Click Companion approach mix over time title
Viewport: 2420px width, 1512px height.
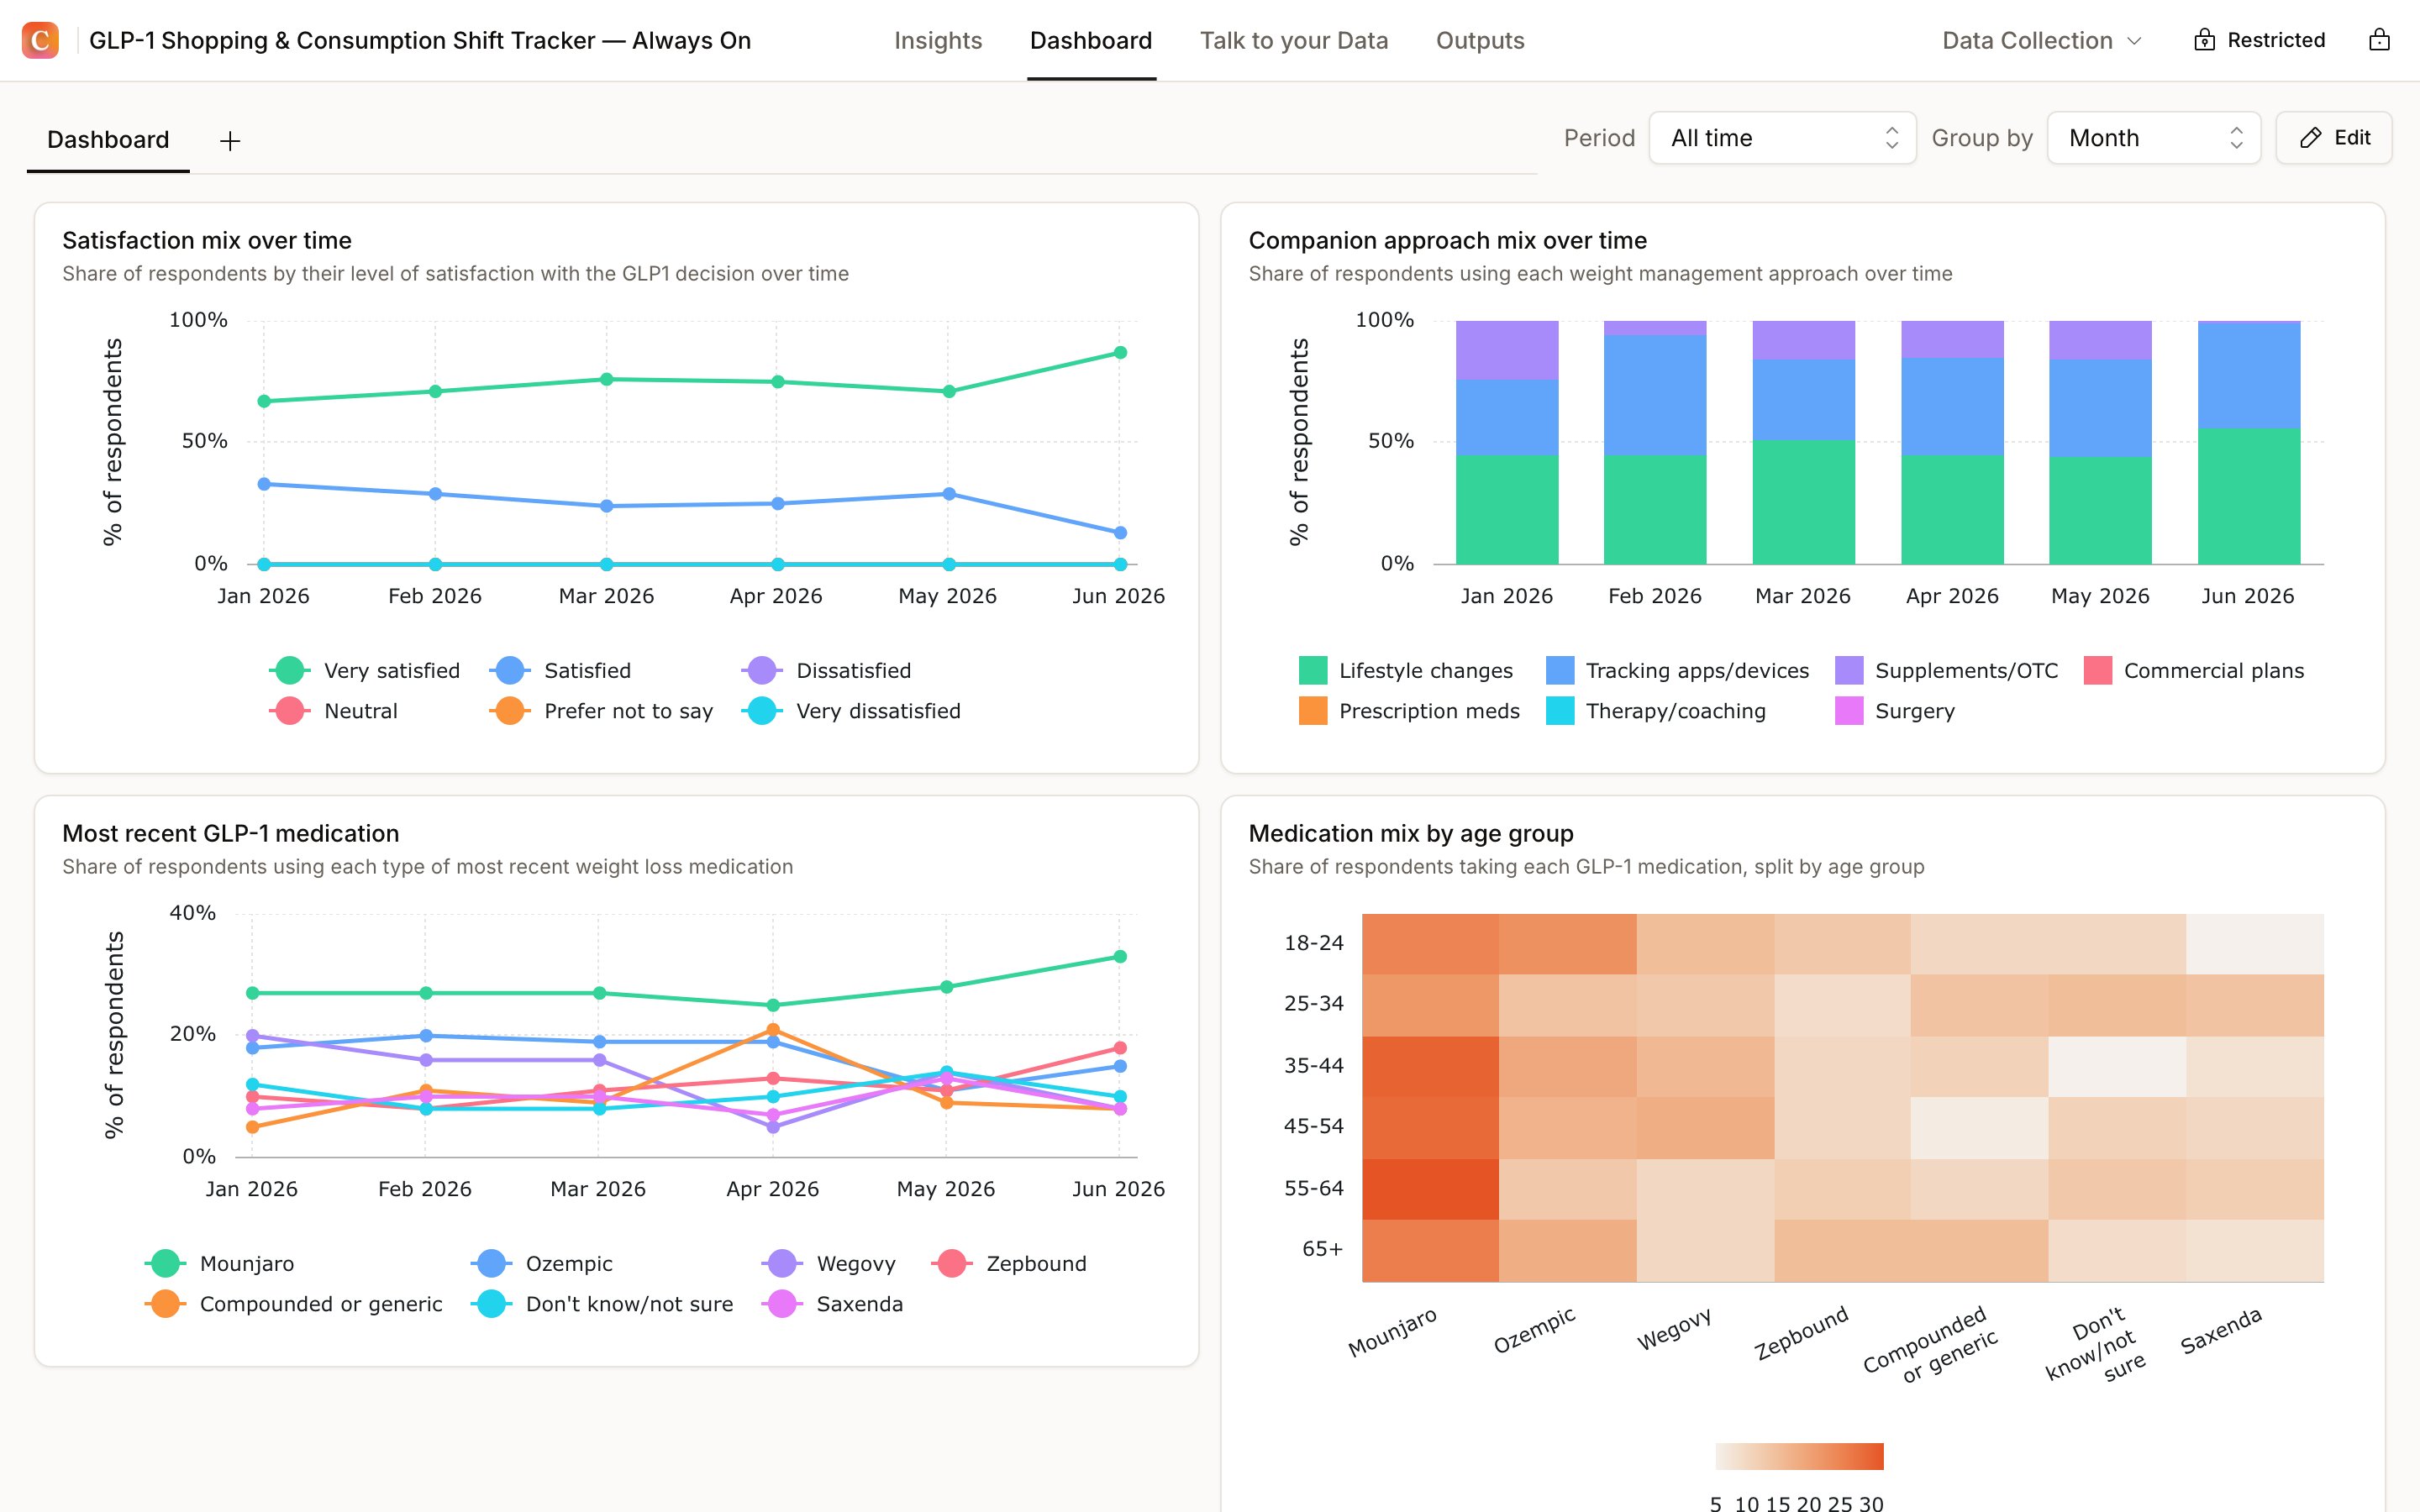coord(1447,241)
